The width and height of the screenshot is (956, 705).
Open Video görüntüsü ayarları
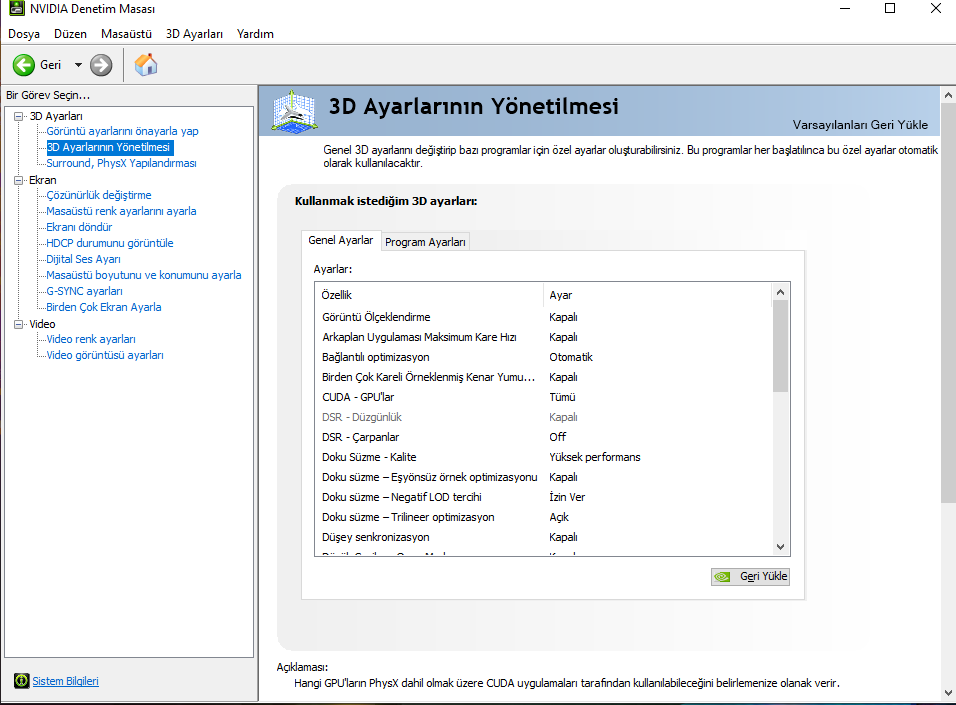click(105, 355)
